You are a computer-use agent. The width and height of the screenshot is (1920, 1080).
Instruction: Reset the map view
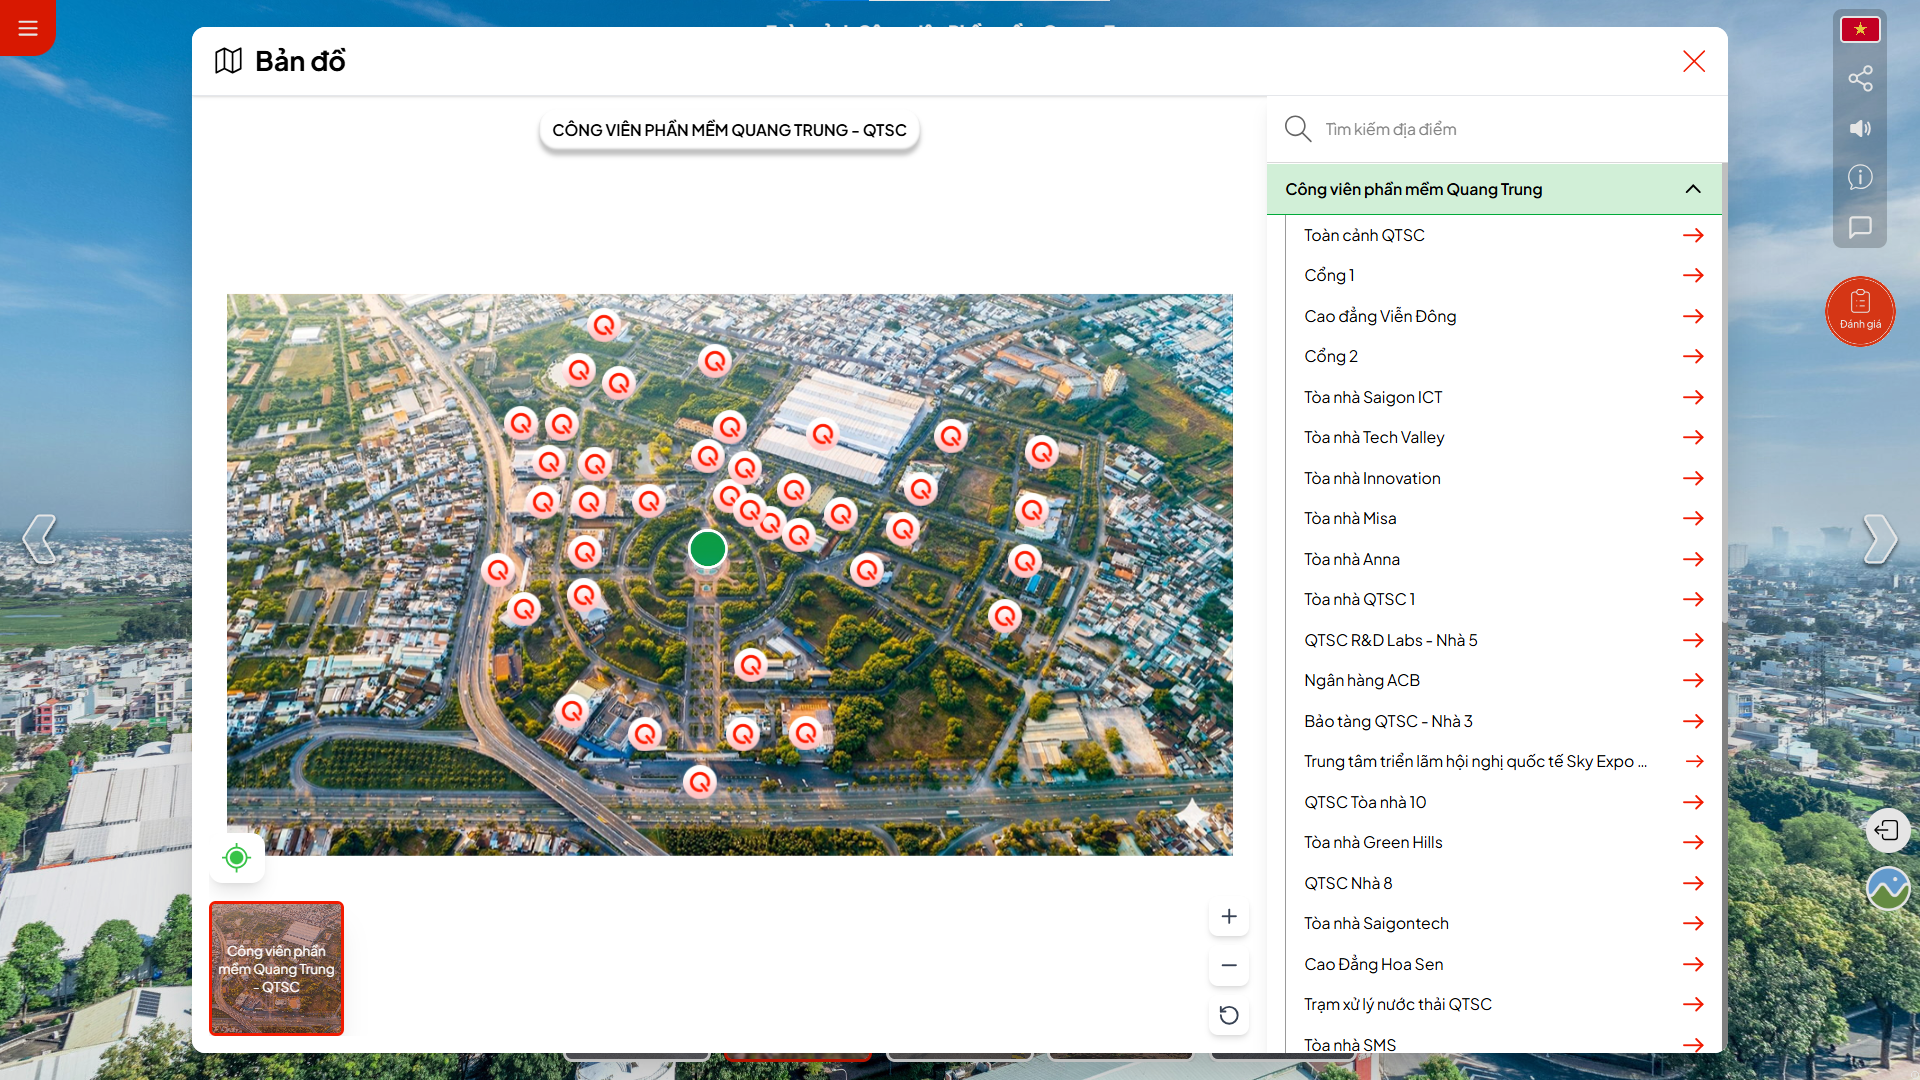pyautogui.click(x=1229, y=1015)
